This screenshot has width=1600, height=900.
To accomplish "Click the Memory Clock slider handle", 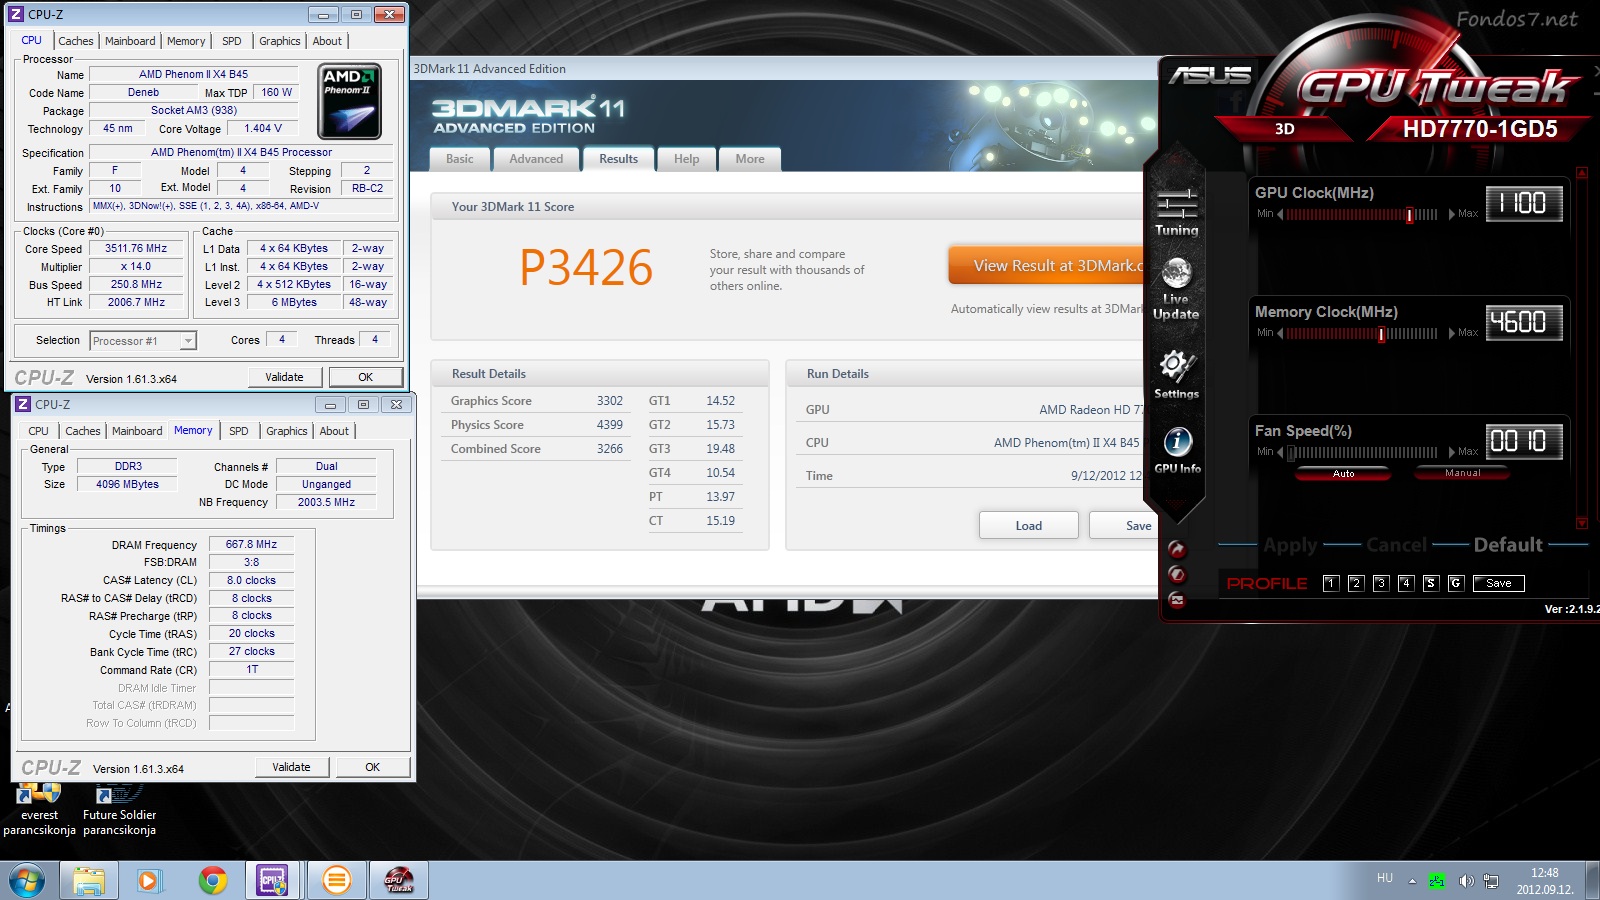I will (1381, 334).
